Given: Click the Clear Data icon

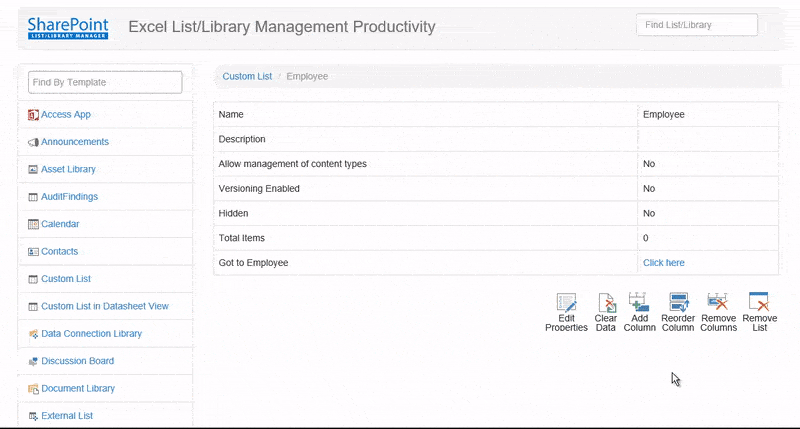Looking at the screenshot, I should [606, 302].
